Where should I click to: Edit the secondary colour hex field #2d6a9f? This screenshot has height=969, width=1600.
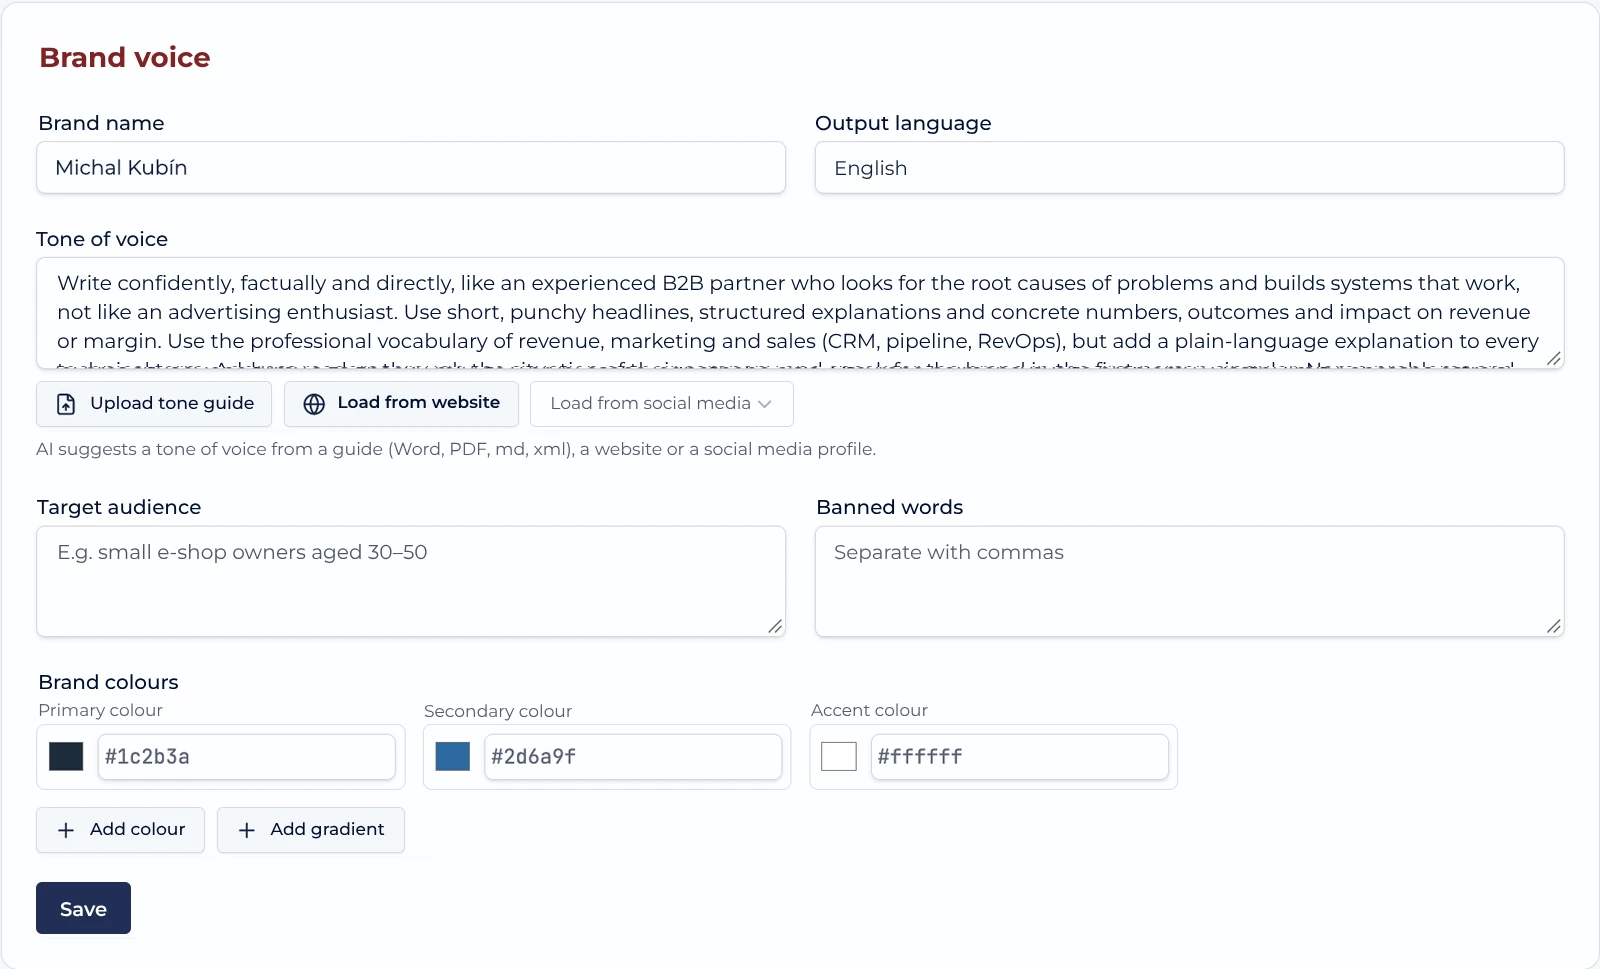click(633, 757)
